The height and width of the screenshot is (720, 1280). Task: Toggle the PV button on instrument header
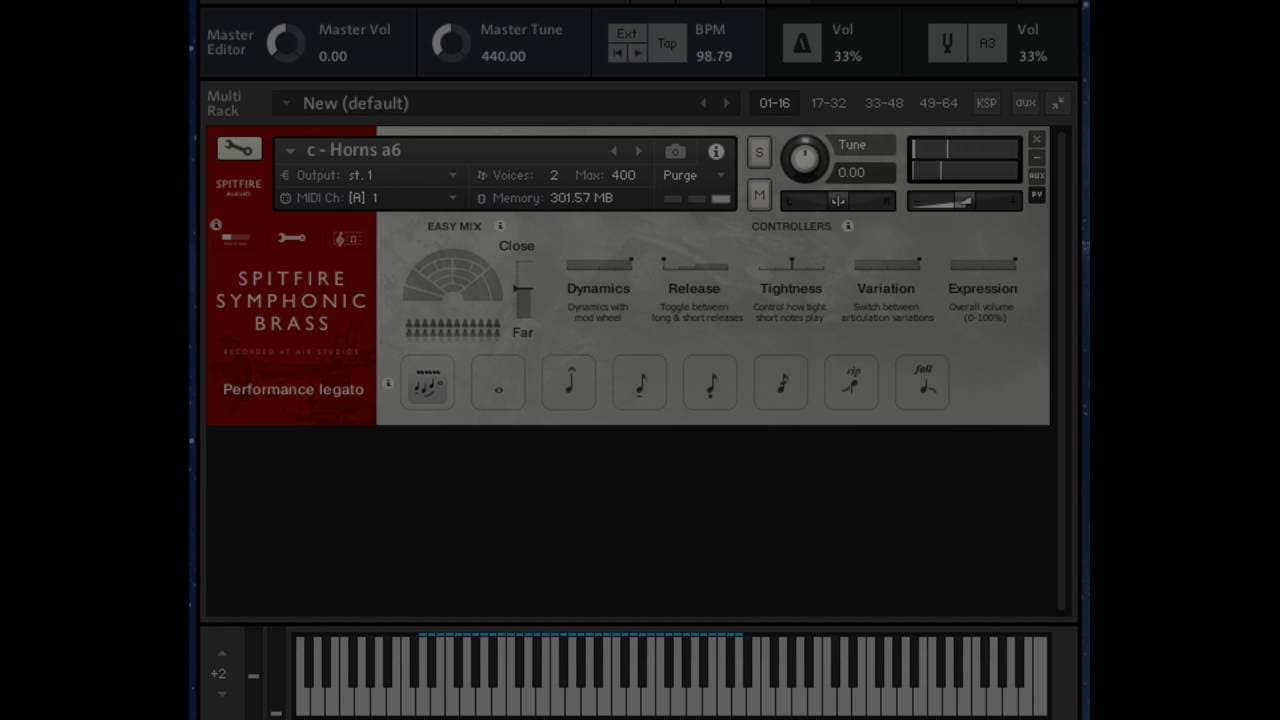pyautogui.click(x=1037, y=194)
